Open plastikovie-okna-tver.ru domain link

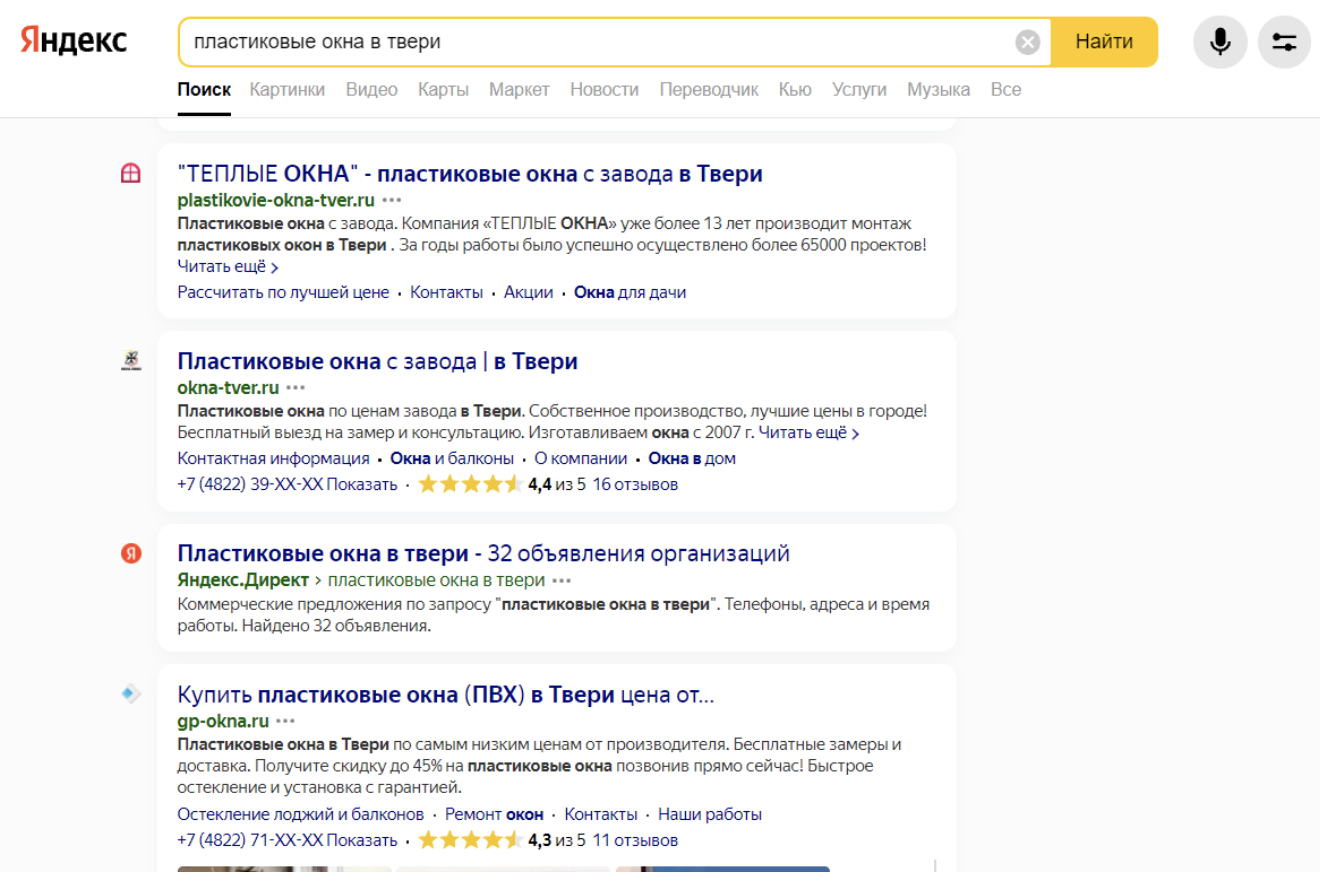[x=276, y=200]
